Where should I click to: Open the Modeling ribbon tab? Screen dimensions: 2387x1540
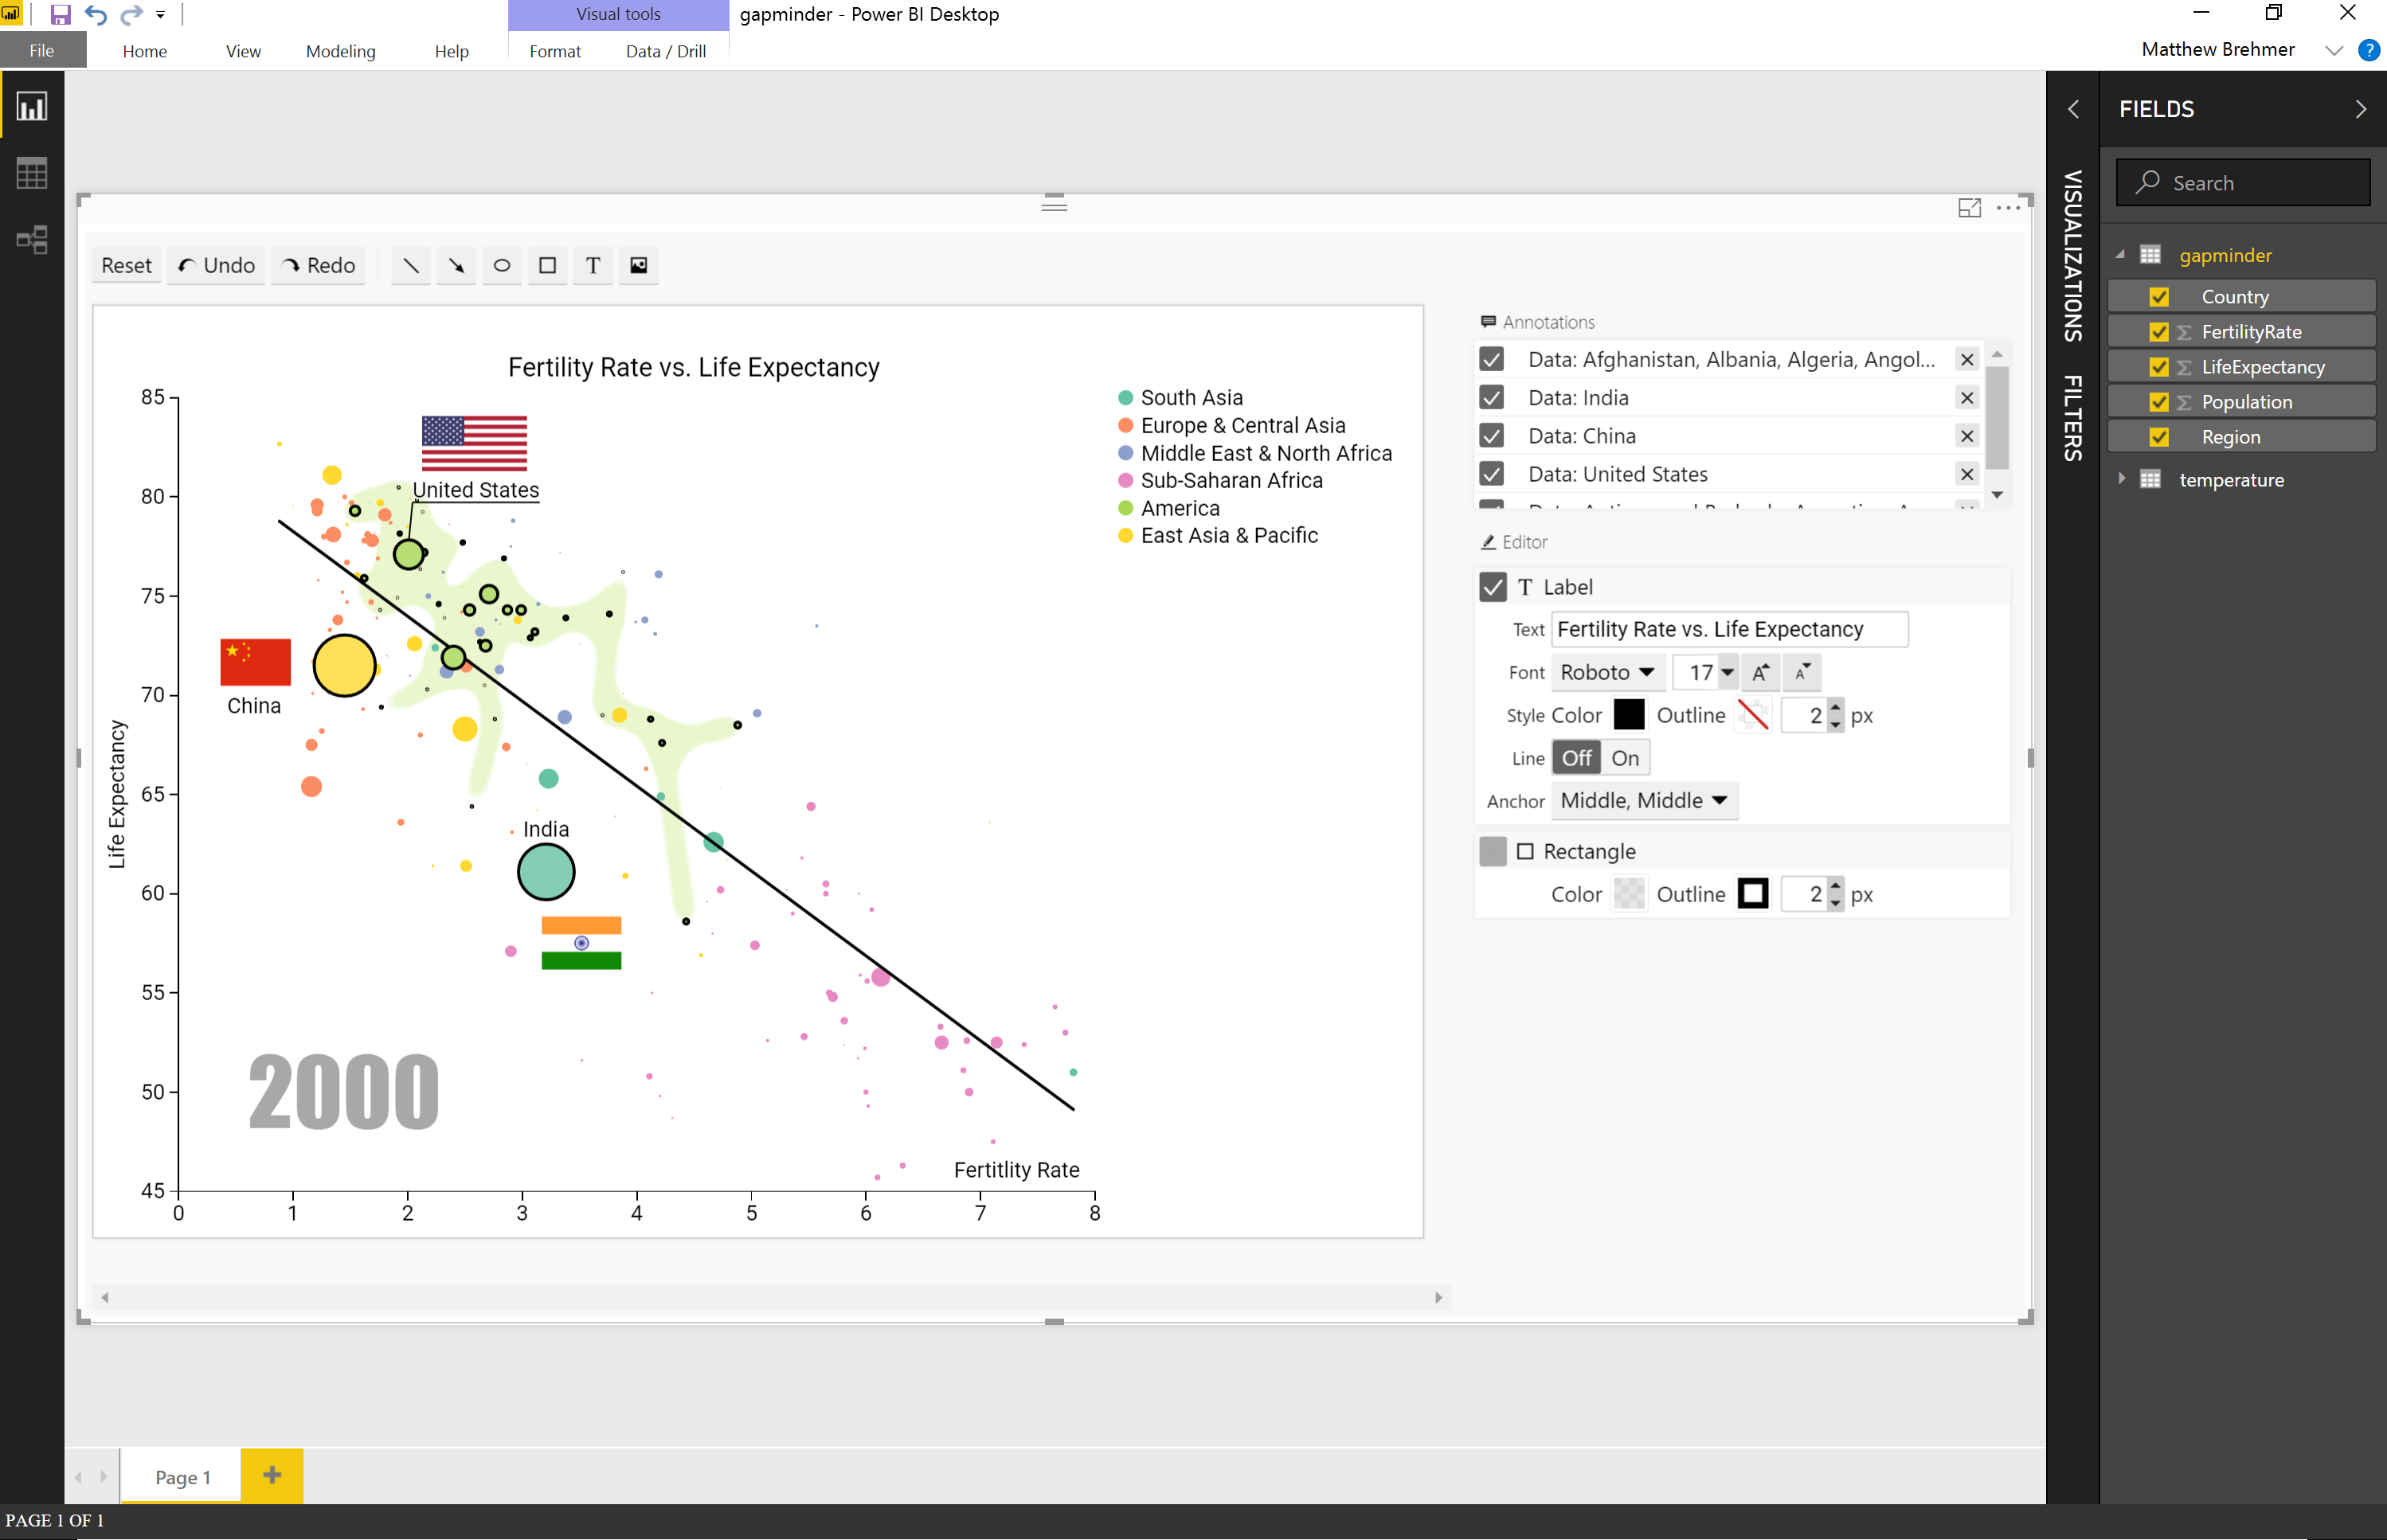point(340,51)
